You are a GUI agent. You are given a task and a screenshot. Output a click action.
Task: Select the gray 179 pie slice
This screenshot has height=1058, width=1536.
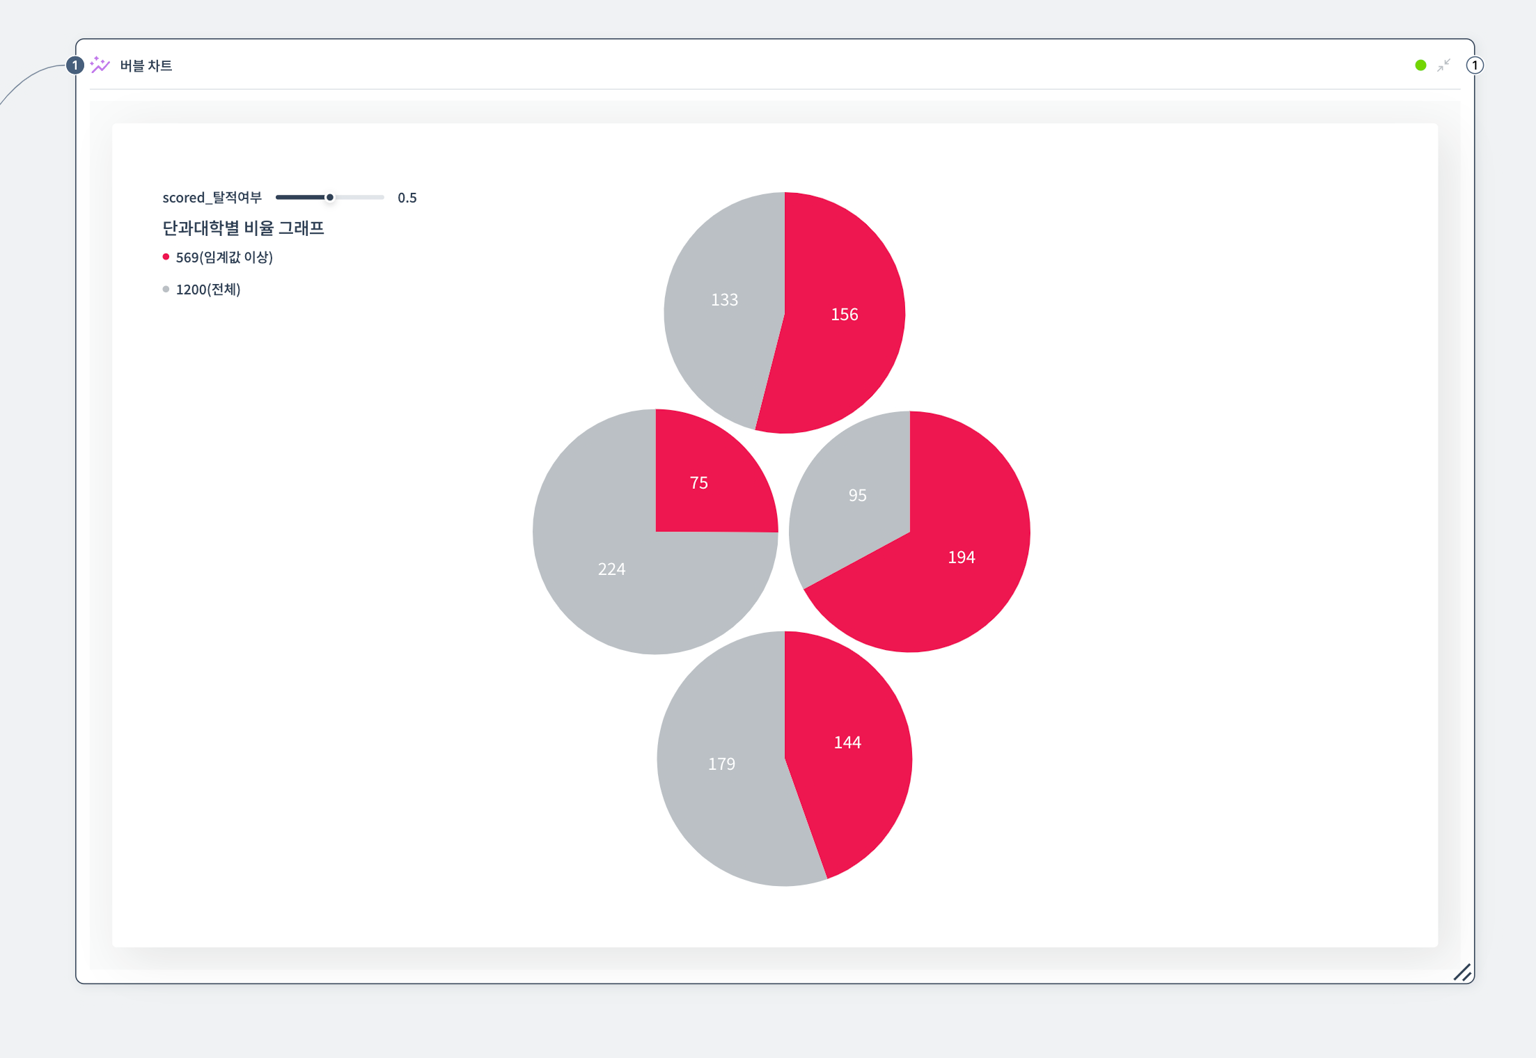[x=721, y=764]
